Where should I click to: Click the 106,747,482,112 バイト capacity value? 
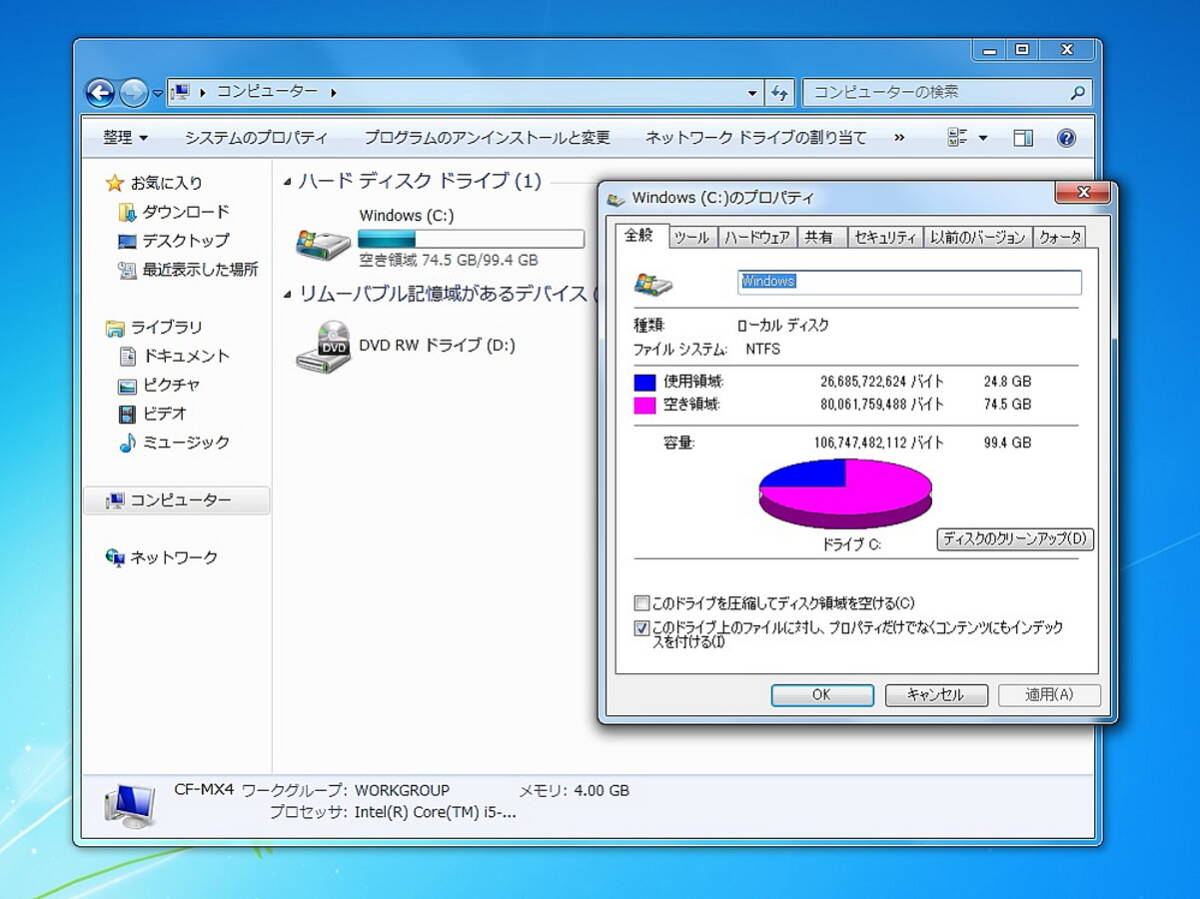point(878,443)
